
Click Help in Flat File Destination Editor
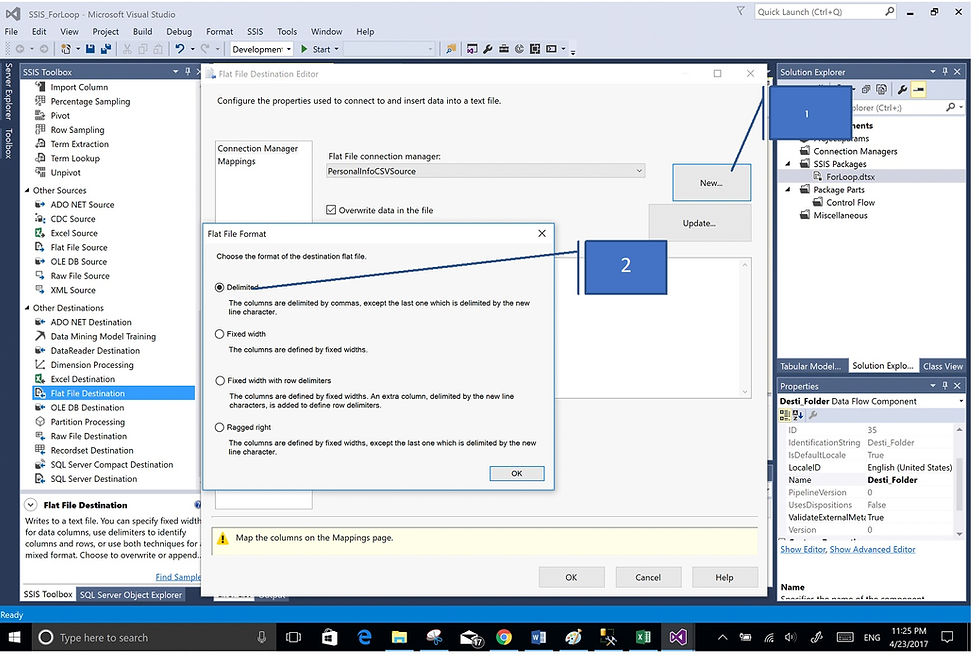coord(724,577)
